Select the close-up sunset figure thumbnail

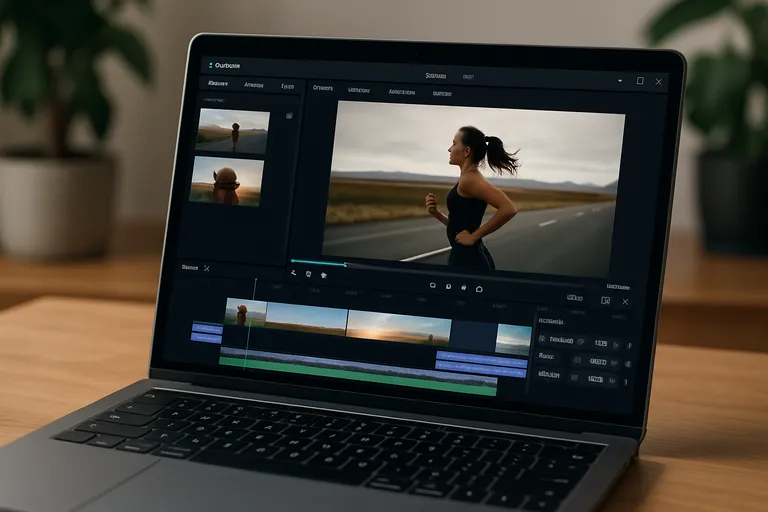(x=227, y=181)
